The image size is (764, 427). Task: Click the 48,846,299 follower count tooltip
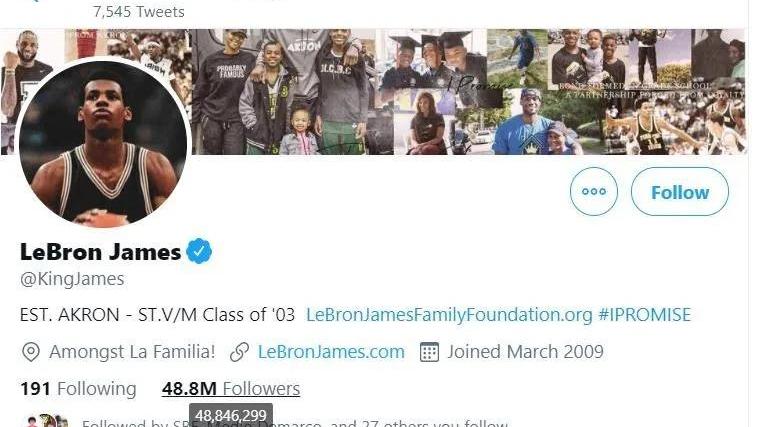tap(230, 414)
